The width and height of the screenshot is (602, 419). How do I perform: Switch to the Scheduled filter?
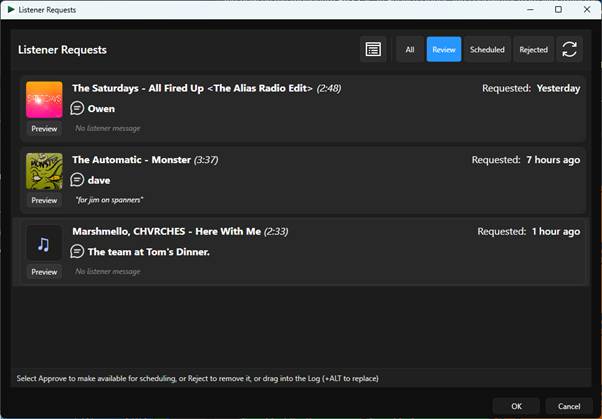point(487,49)
